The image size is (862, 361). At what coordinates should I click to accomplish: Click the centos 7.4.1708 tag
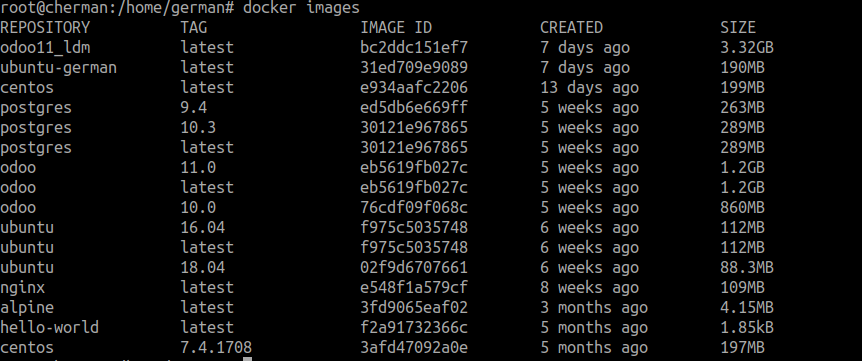(x=216, y=347)
